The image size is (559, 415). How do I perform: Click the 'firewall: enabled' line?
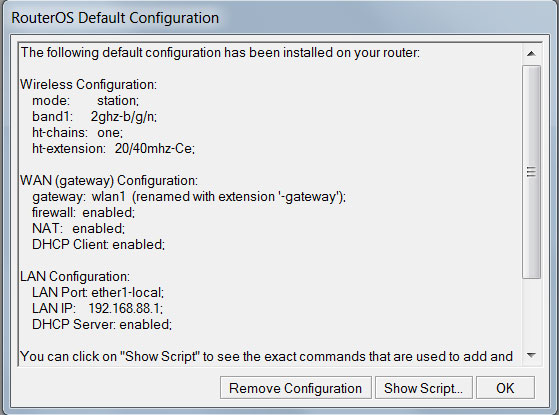83,212
